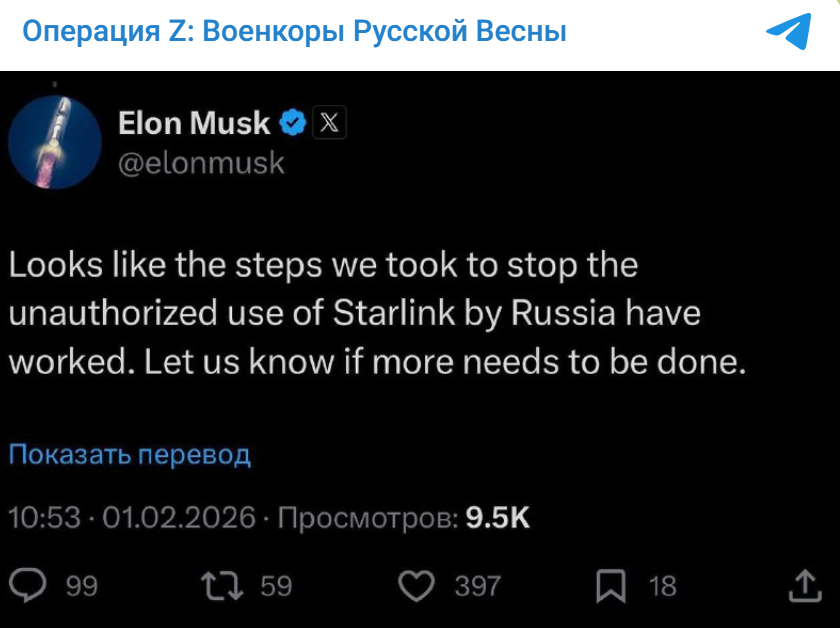The height and width of the screenshot is (628, 840).
Task: Click the 9.5K views counter
Action: coord(499,518)
